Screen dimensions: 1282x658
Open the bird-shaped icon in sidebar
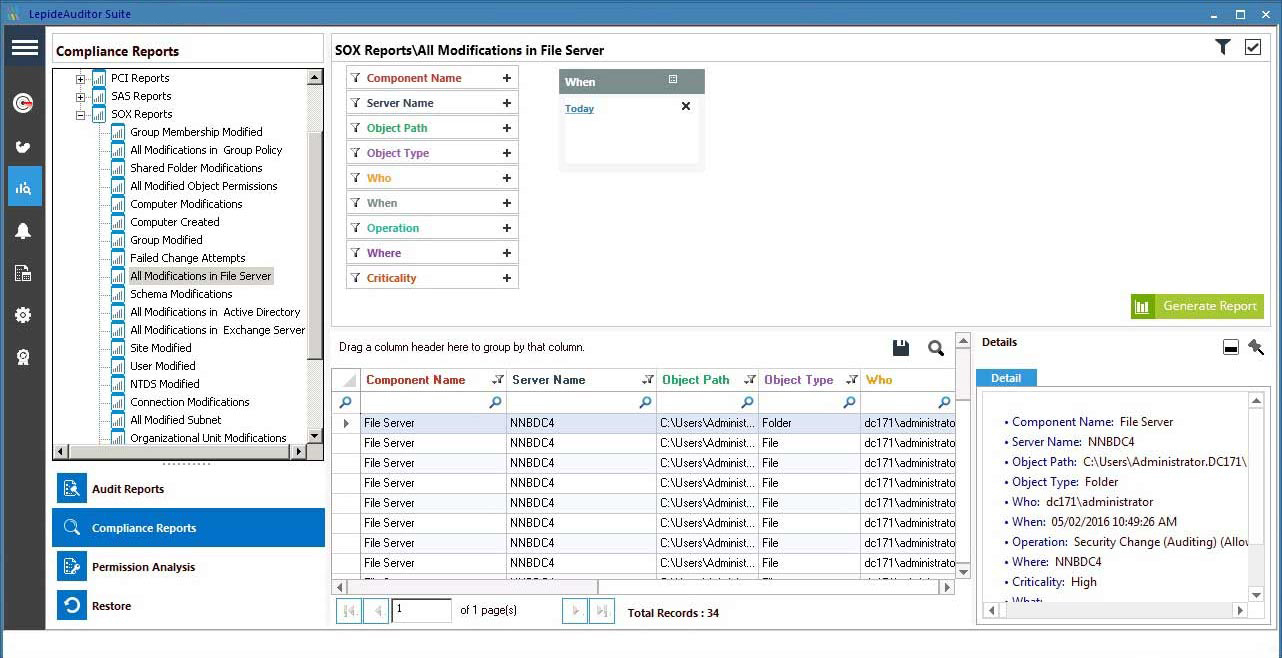pos(23,147)
